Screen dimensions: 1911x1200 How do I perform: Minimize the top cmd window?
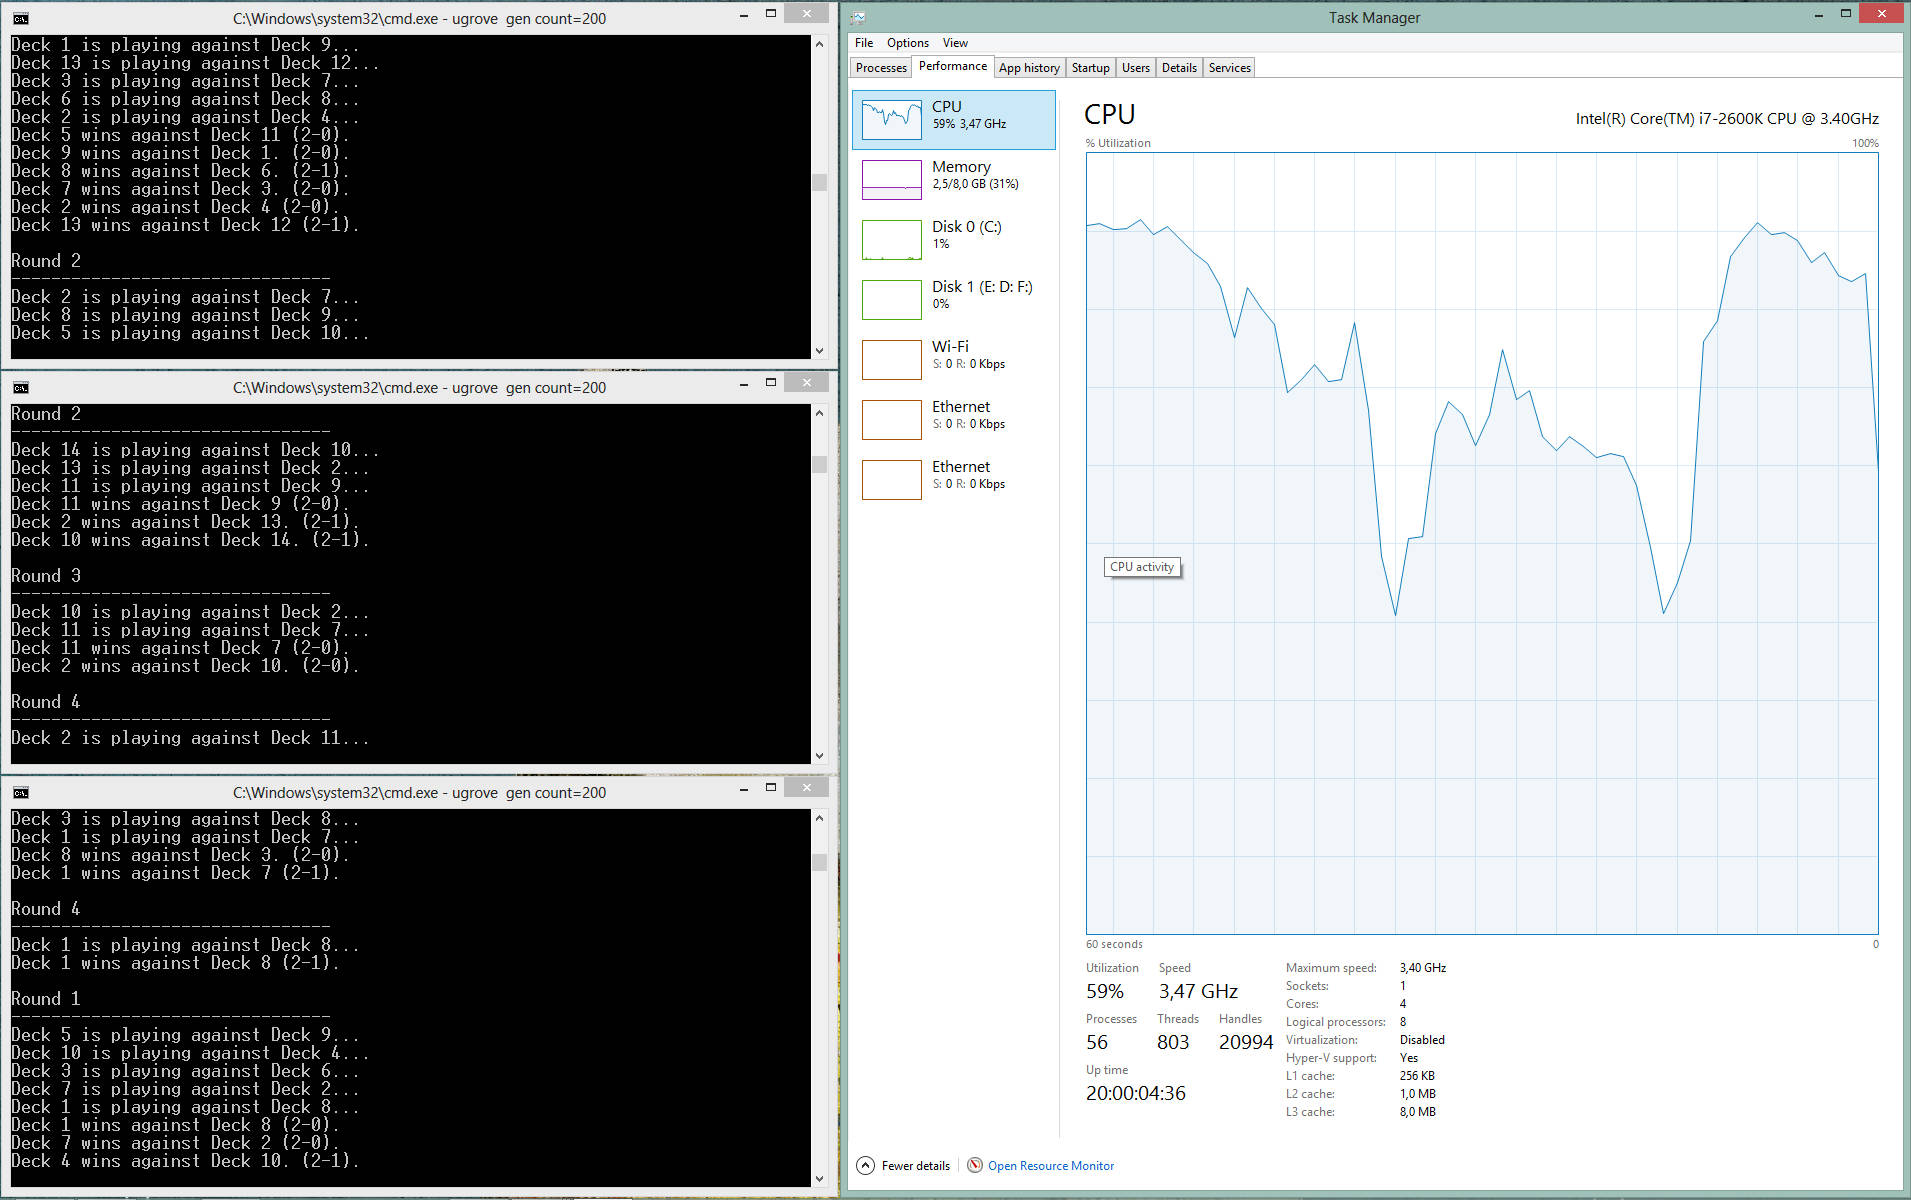tap(743, 16)
